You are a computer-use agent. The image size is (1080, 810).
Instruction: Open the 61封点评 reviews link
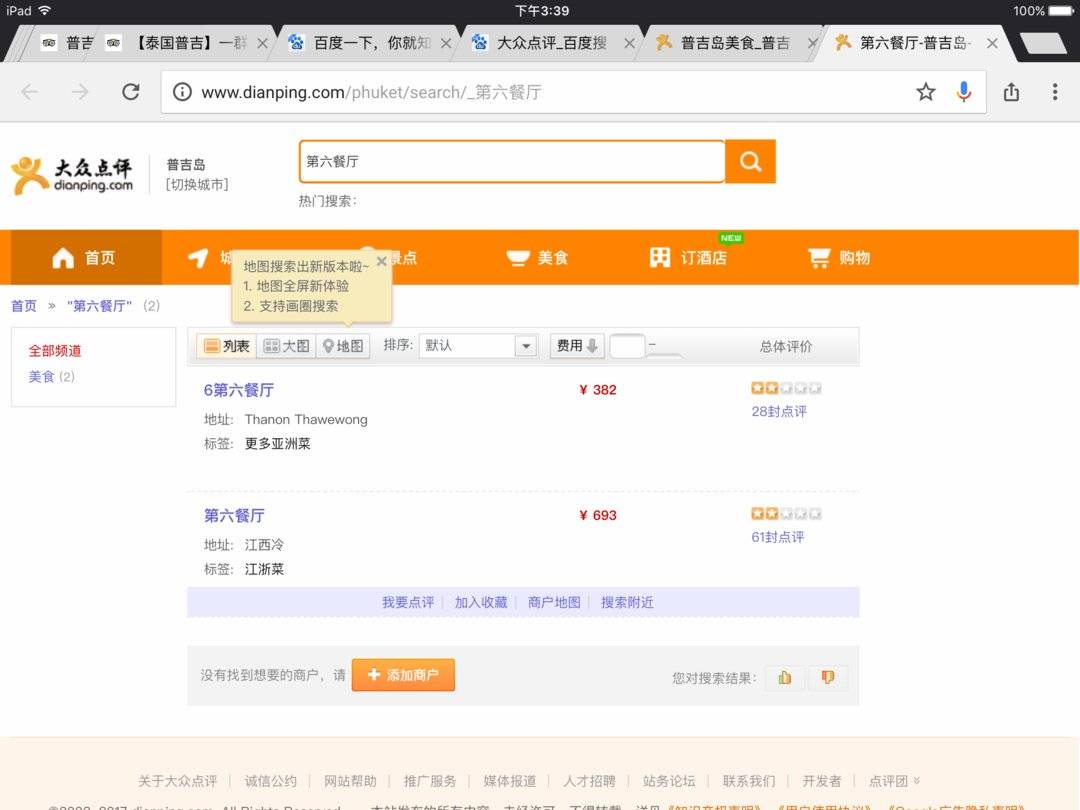[x=778, y=537]
